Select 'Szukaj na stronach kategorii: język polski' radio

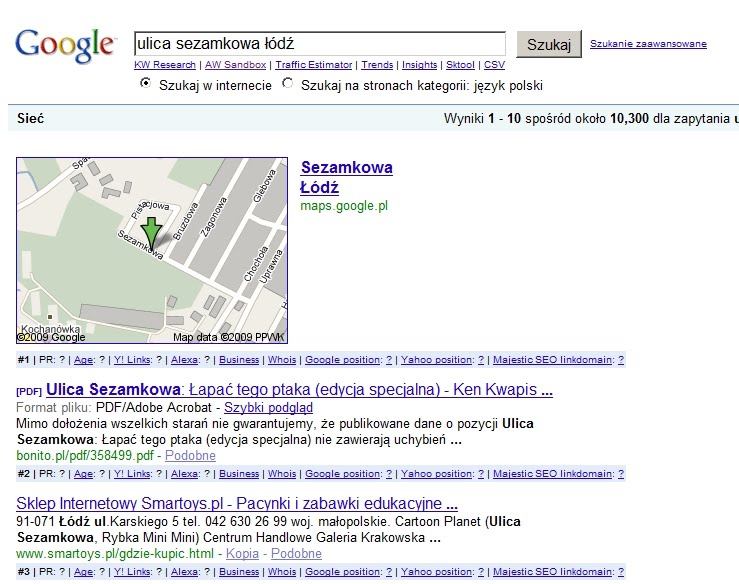pos(287,83)
